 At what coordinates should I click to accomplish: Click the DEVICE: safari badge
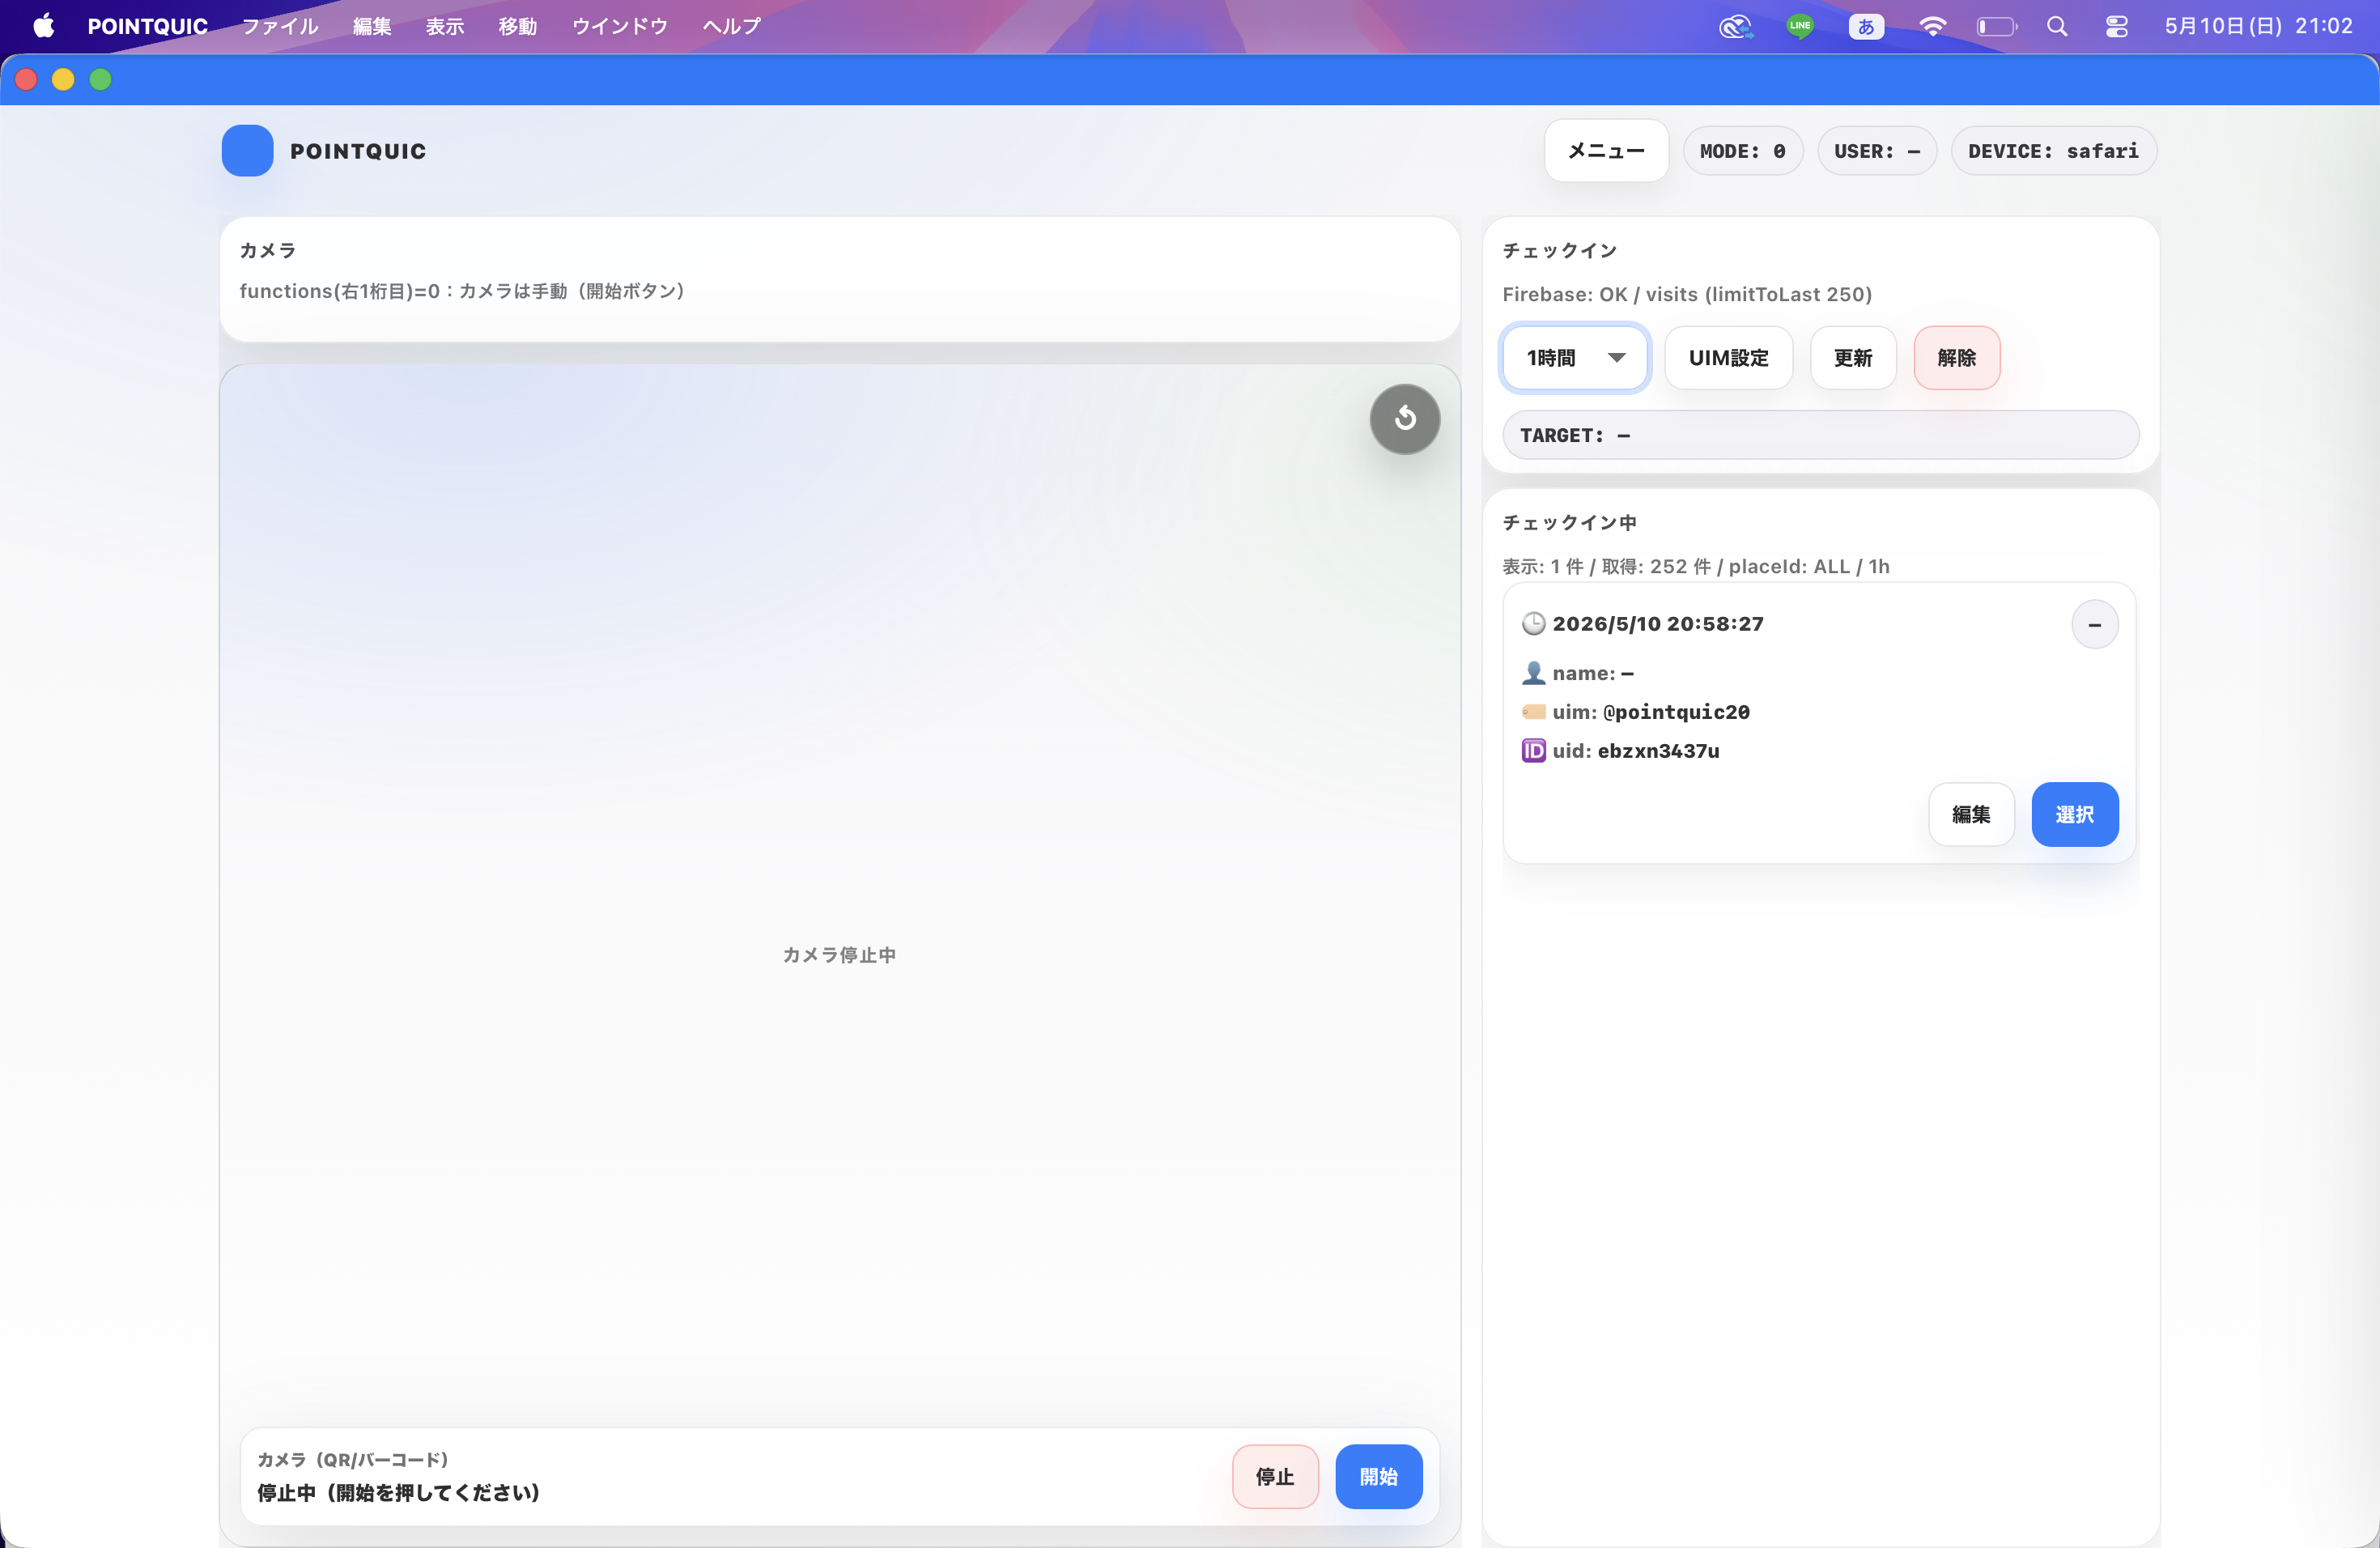2054,151
